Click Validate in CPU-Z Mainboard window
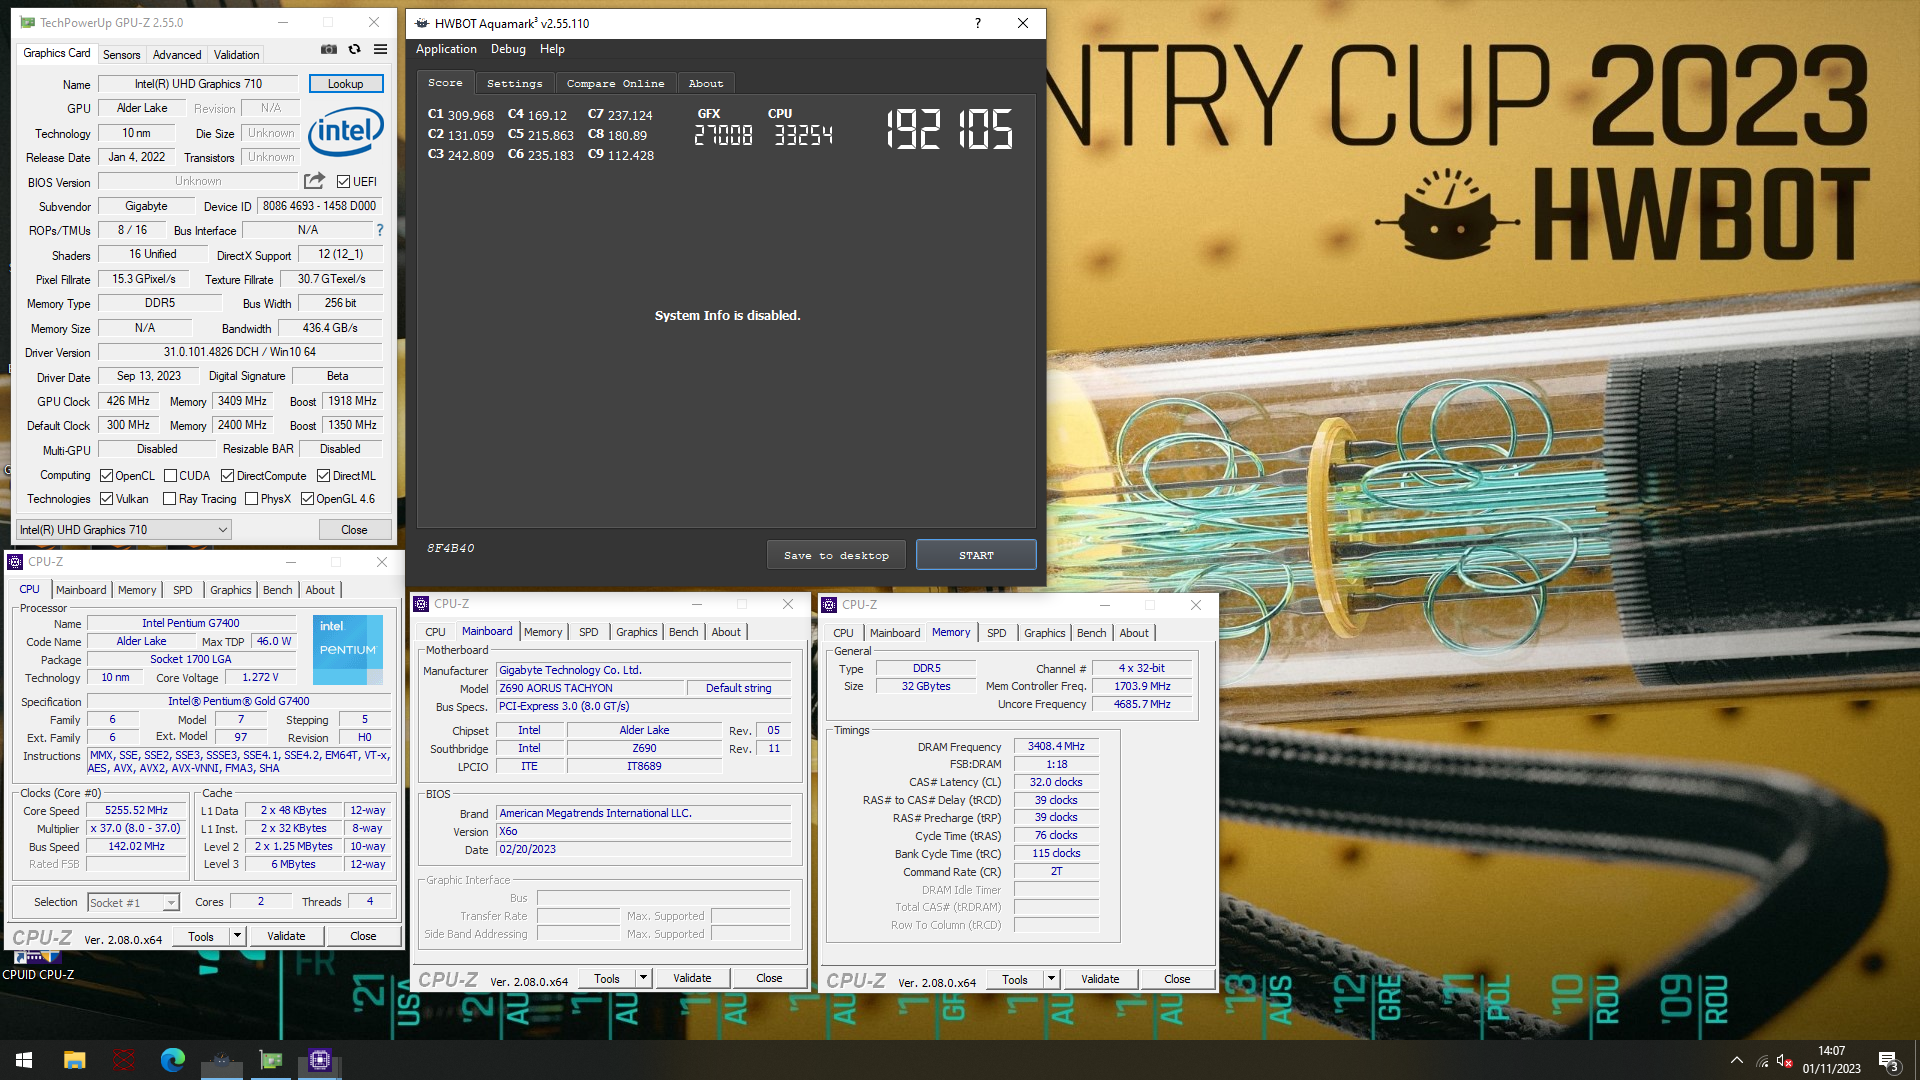This screenshot has width=1920, height=1080. click(x=692, y=979)
